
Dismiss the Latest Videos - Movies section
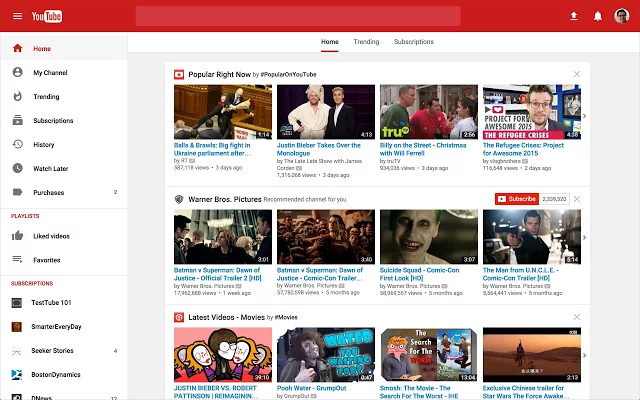(576, 317)
